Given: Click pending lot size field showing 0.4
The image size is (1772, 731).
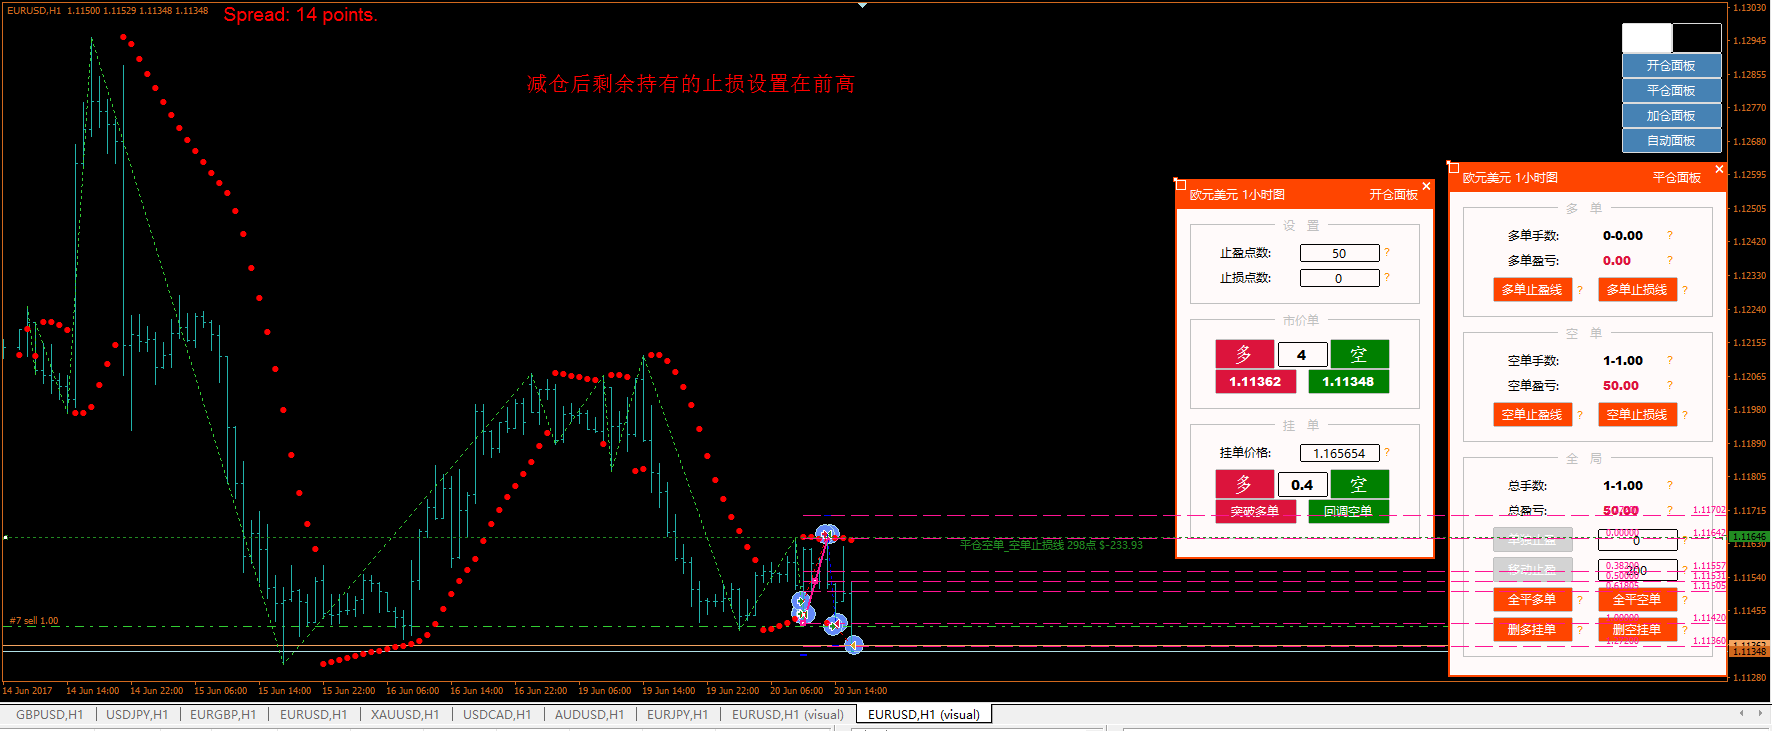Looking at the screenshot, I should (x=1302, y=484).
